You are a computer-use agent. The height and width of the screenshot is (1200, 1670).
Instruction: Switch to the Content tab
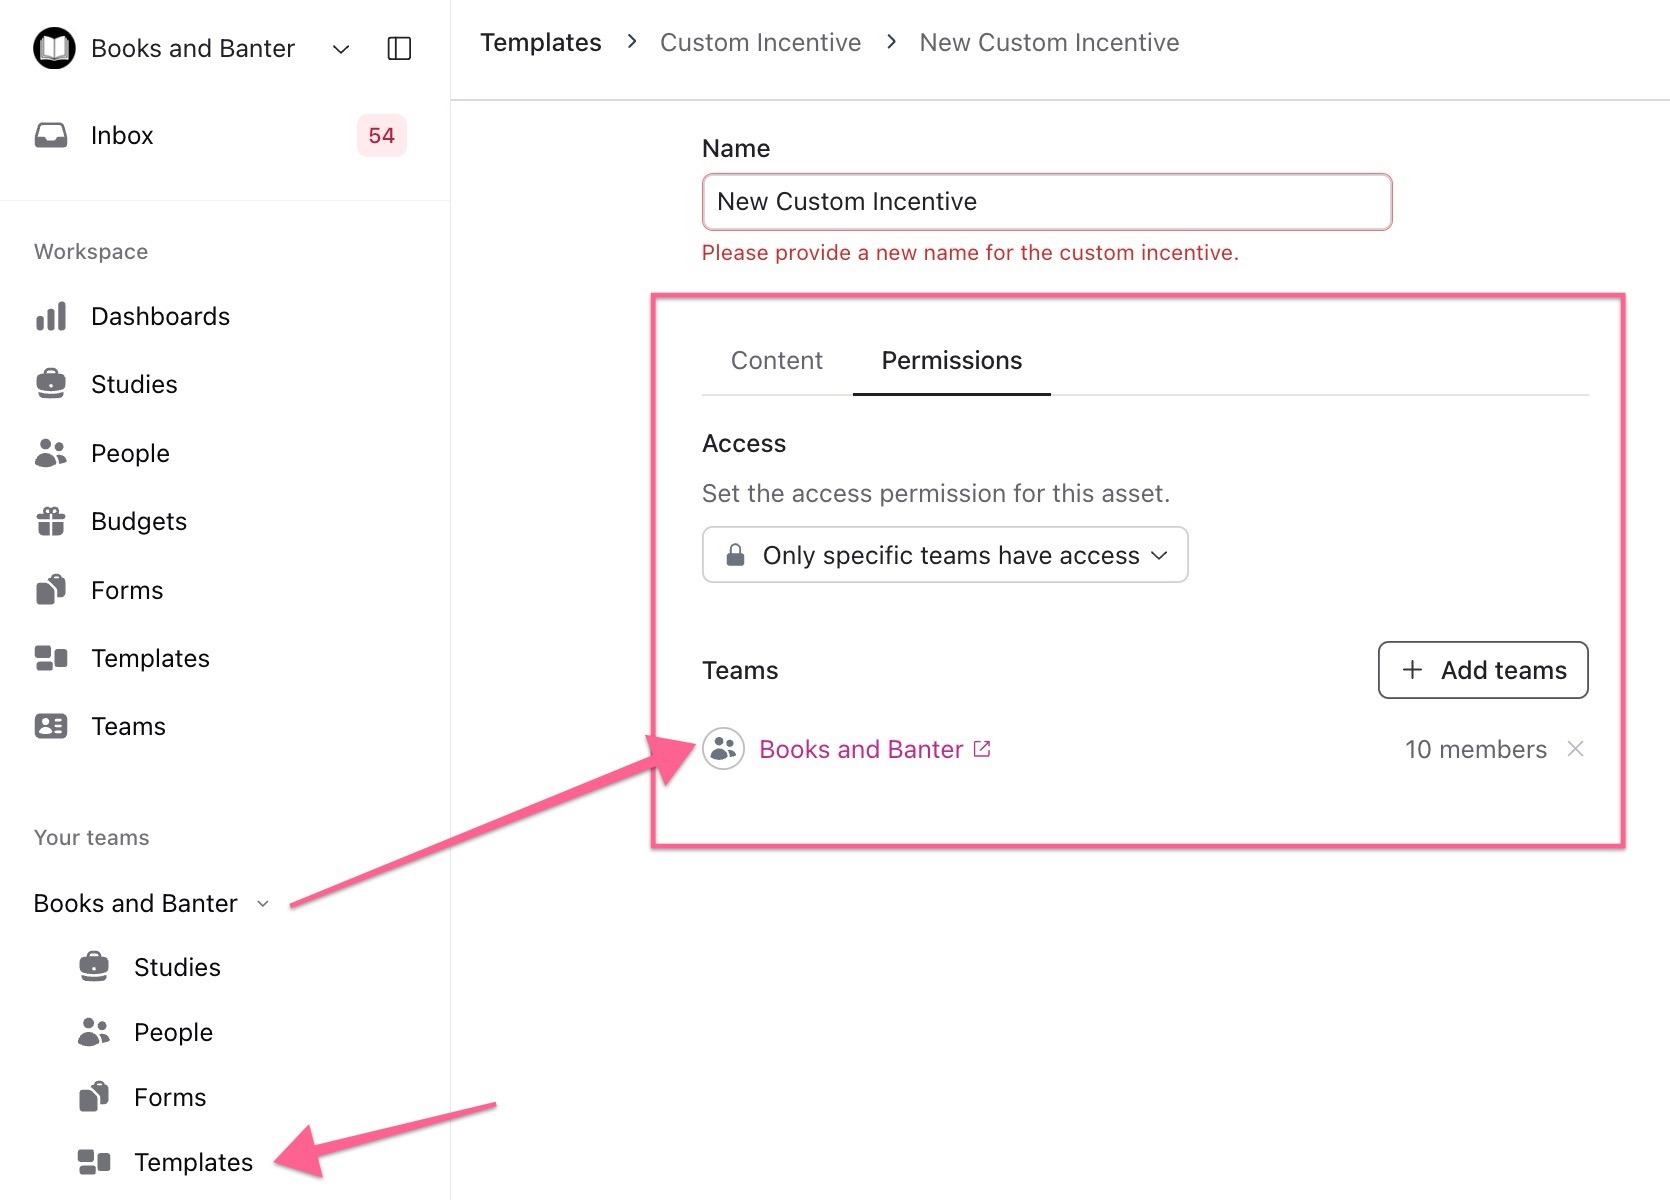tap(776, 361)
